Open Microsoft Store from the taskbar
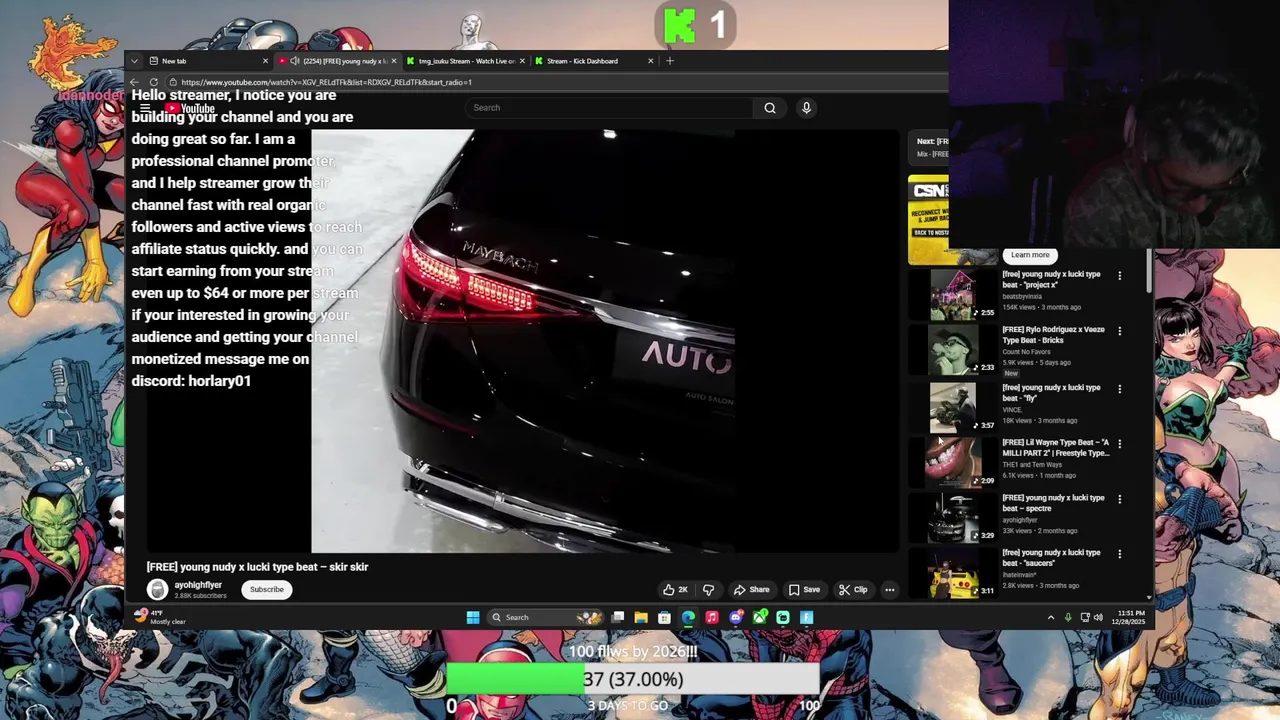Screen dimensions: 1280x720 [664, 618]
